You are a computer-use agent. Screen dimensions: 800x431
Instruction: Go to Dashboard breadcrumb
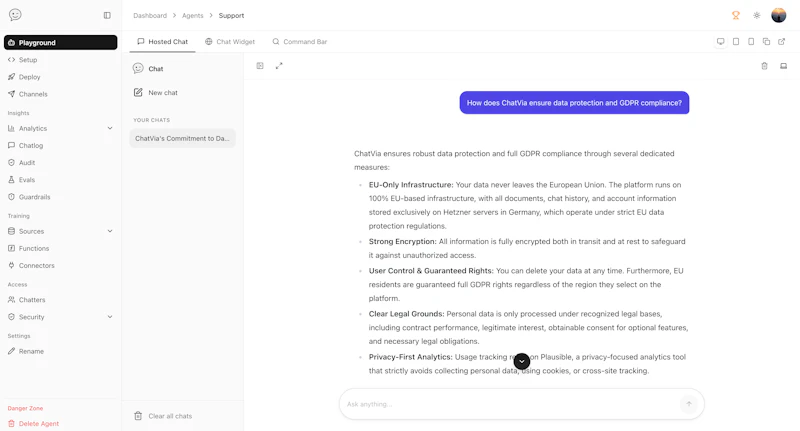click(150, 15)
